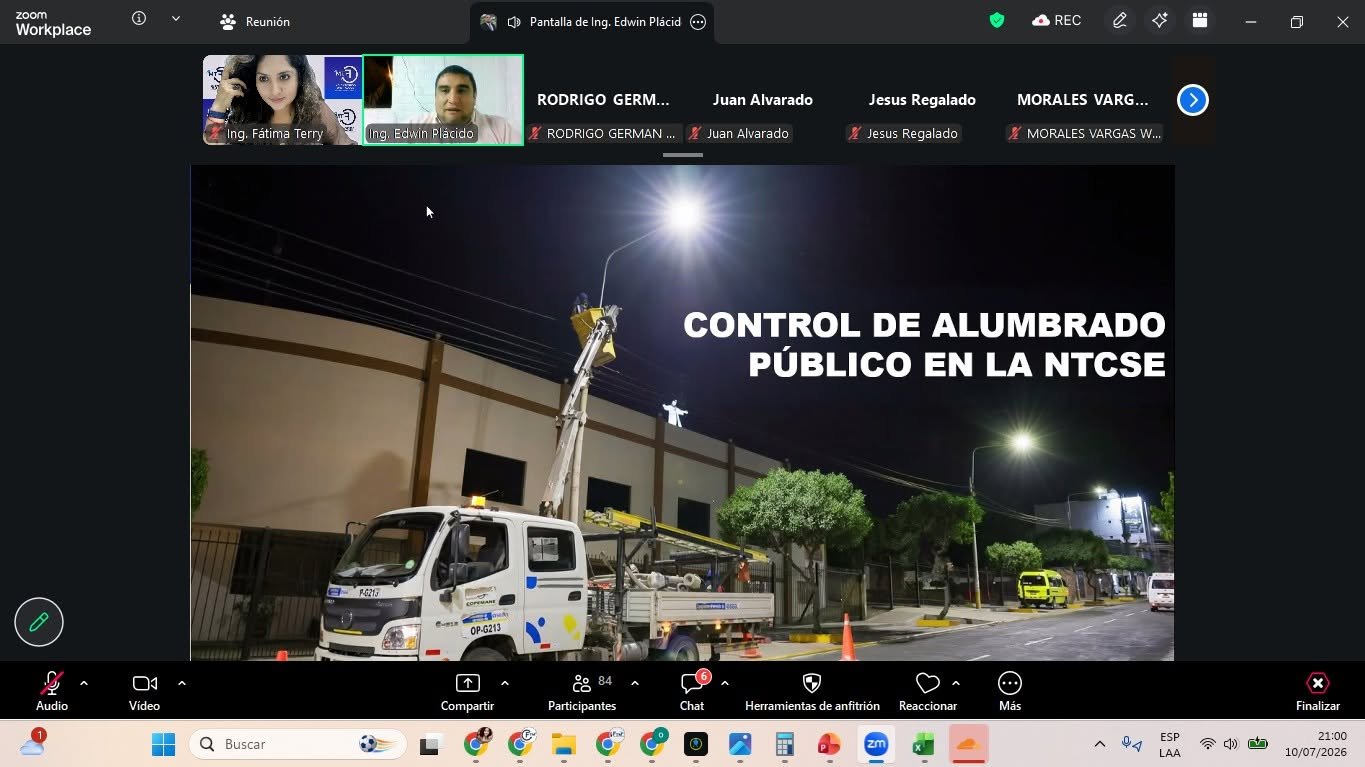Open Task View on the taskbar

(431, 744)
